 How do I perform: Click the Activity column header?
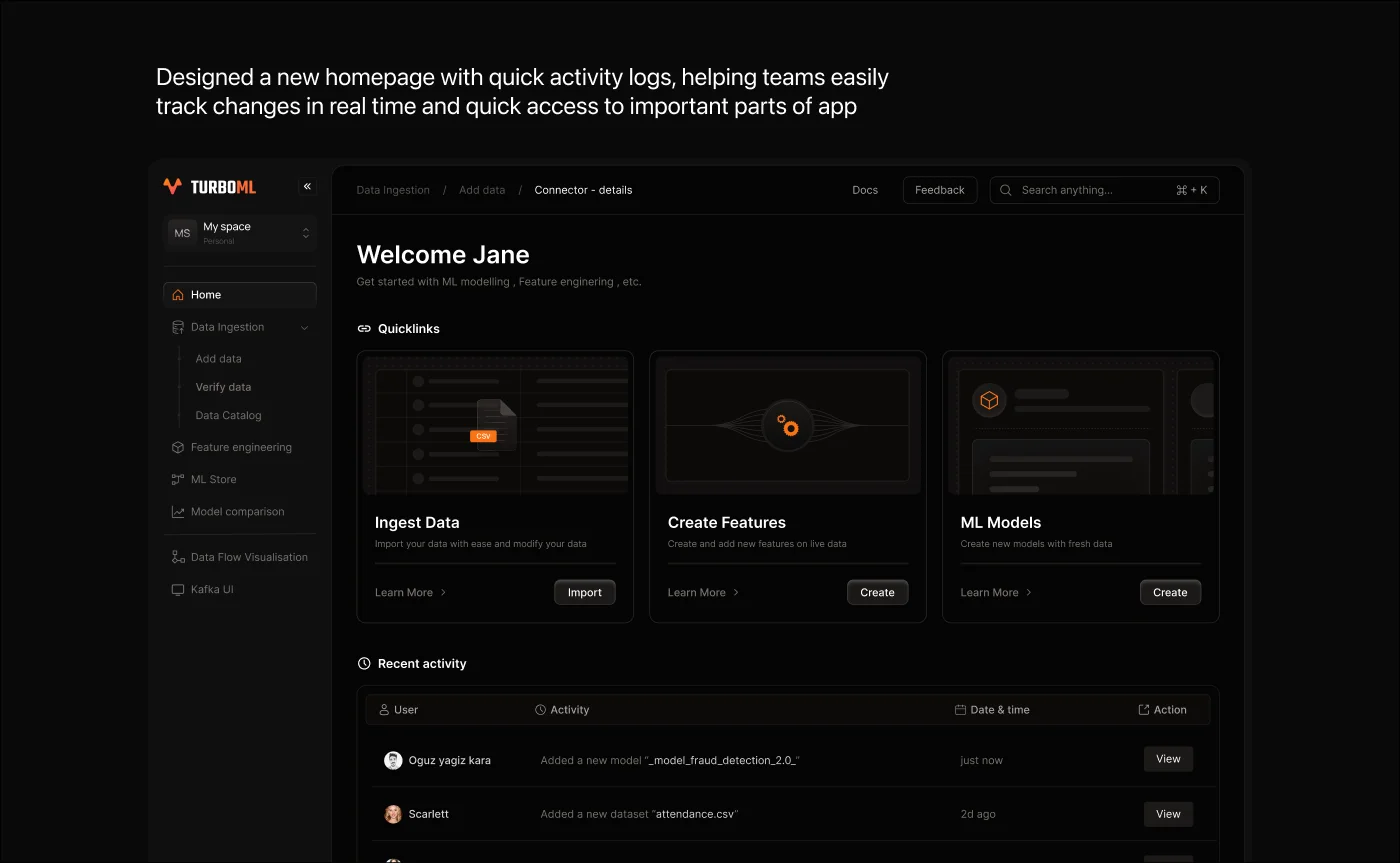562,709
